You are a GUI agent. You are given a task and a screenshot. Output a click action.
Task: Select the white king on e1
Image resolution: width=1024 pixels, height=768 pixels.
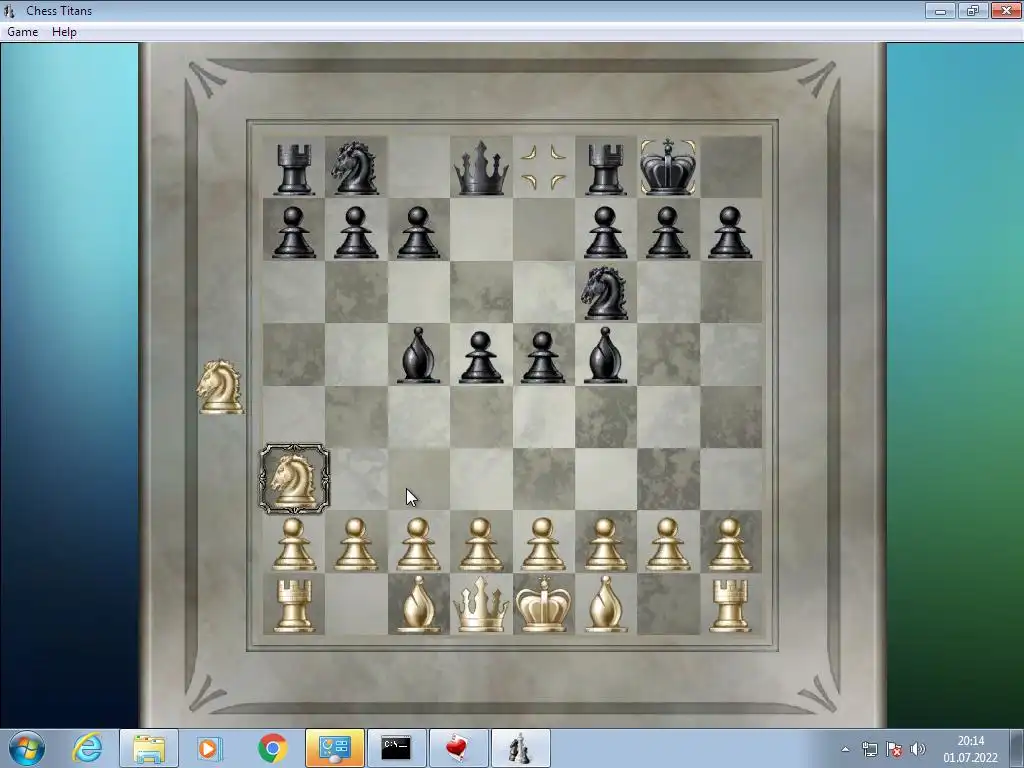coord(543,603)
